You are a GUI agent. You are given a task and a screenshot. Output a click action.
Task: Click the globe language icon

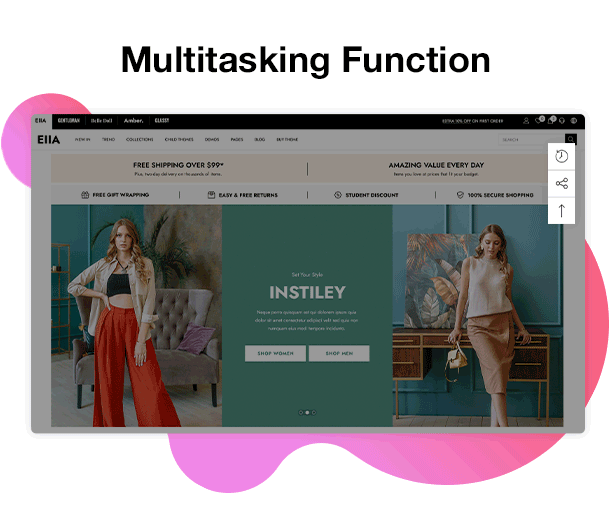coord(573,121)
